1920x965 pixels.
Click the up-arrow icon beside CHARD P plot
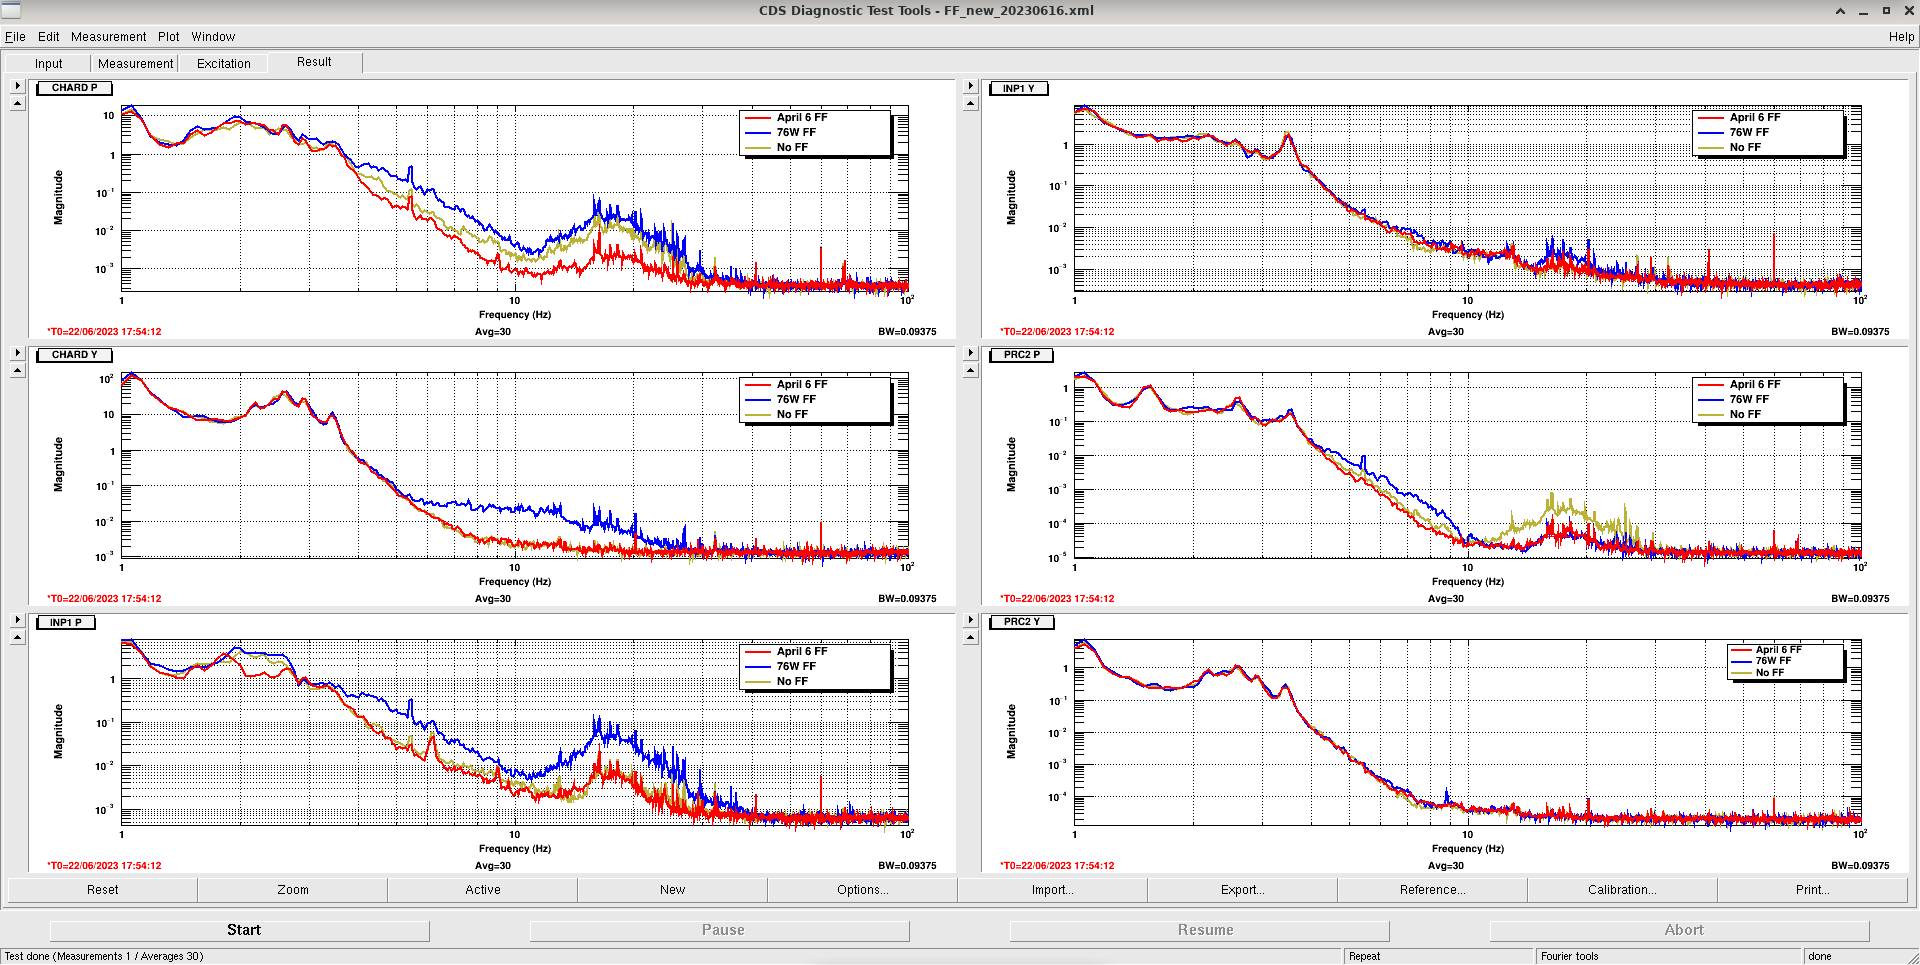(17, 104)
